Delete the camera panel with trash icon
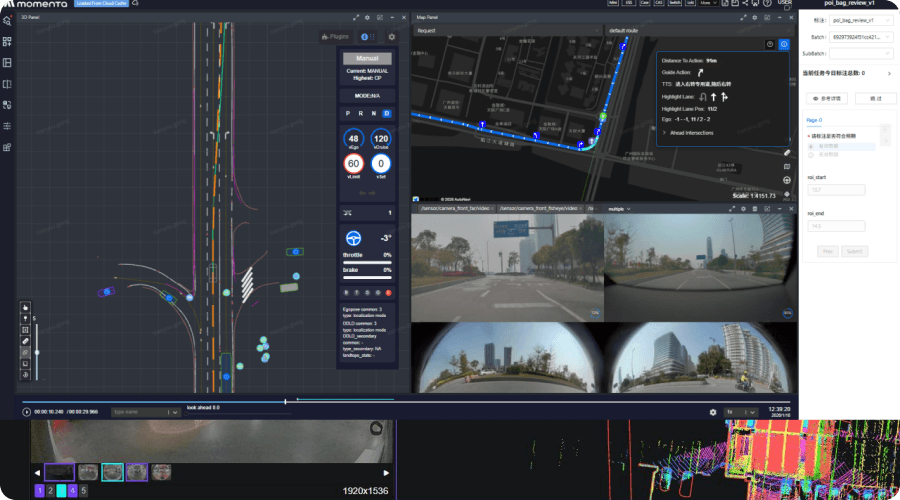 point(755,209)
